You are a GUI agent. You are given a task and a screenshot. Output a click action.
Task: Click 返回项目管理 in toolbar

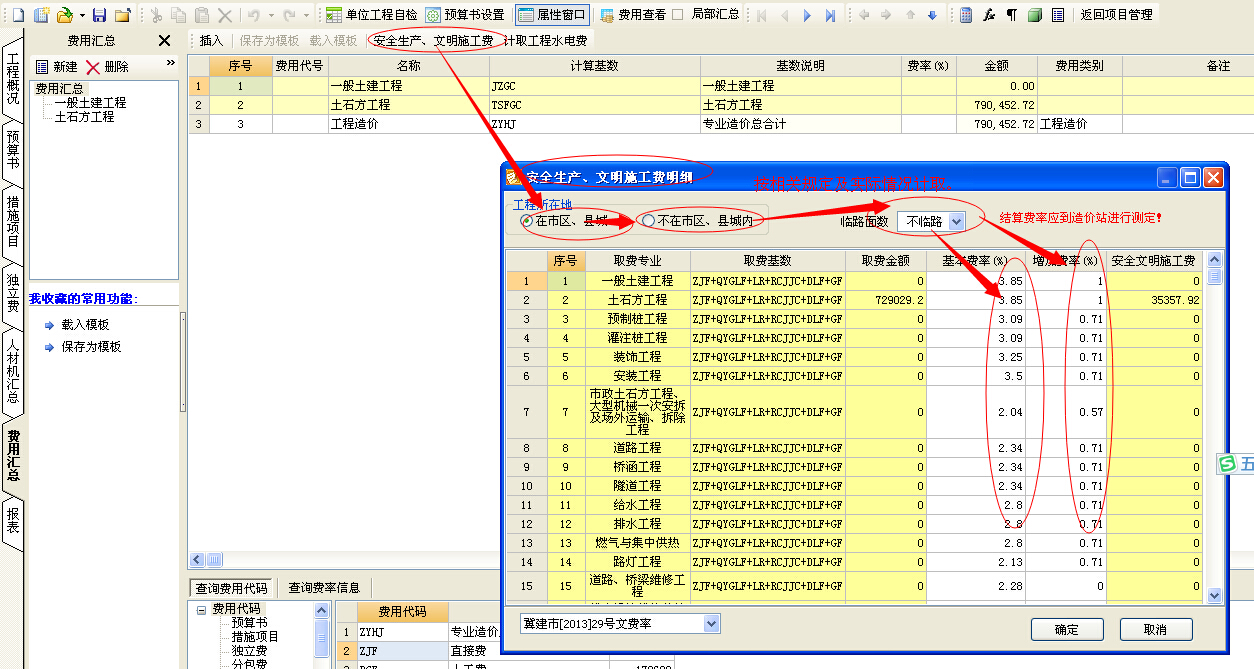coord(1117,15)
